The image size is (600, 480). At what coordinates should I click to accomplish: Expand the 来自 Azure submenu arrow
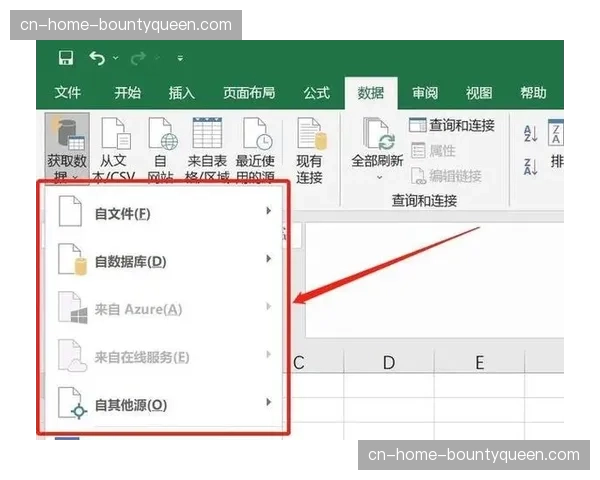269,307
